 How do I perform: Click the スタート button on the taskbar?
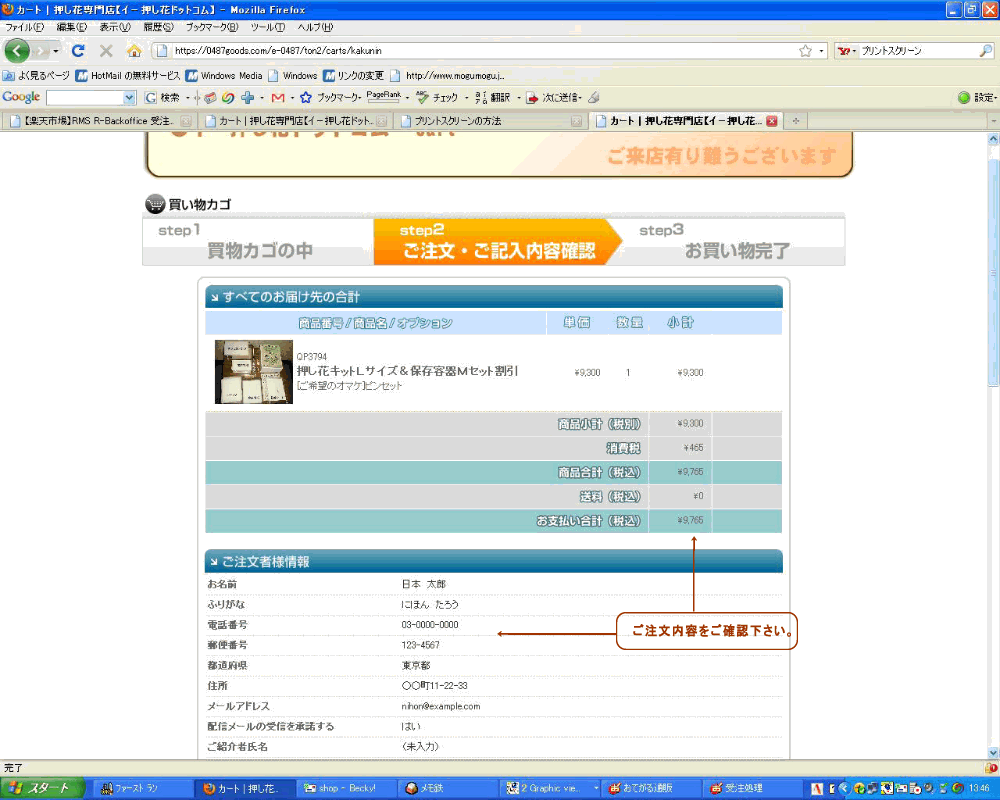tap(40, 788)
